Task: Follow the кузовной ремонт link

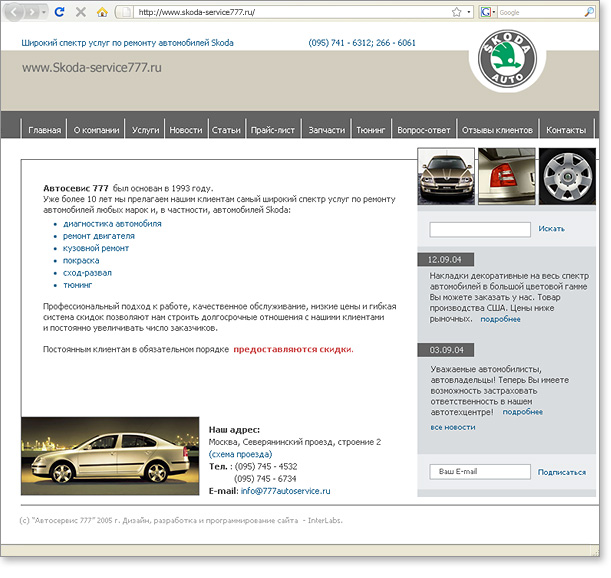Action: pyautogui.click(x=96, y=248)
